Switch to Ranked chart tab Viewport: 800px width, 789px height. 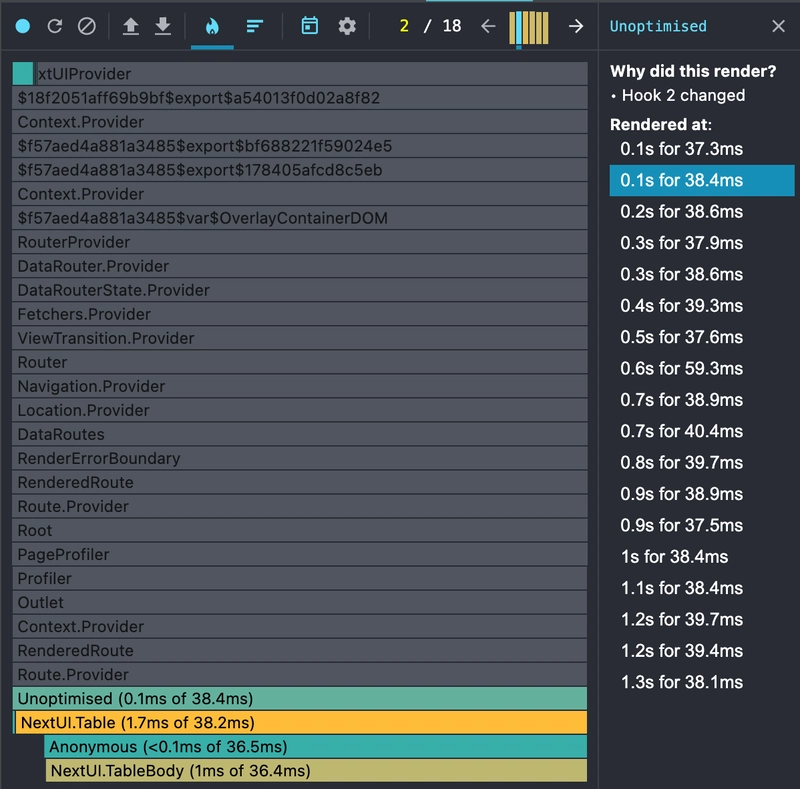(255, 26)
